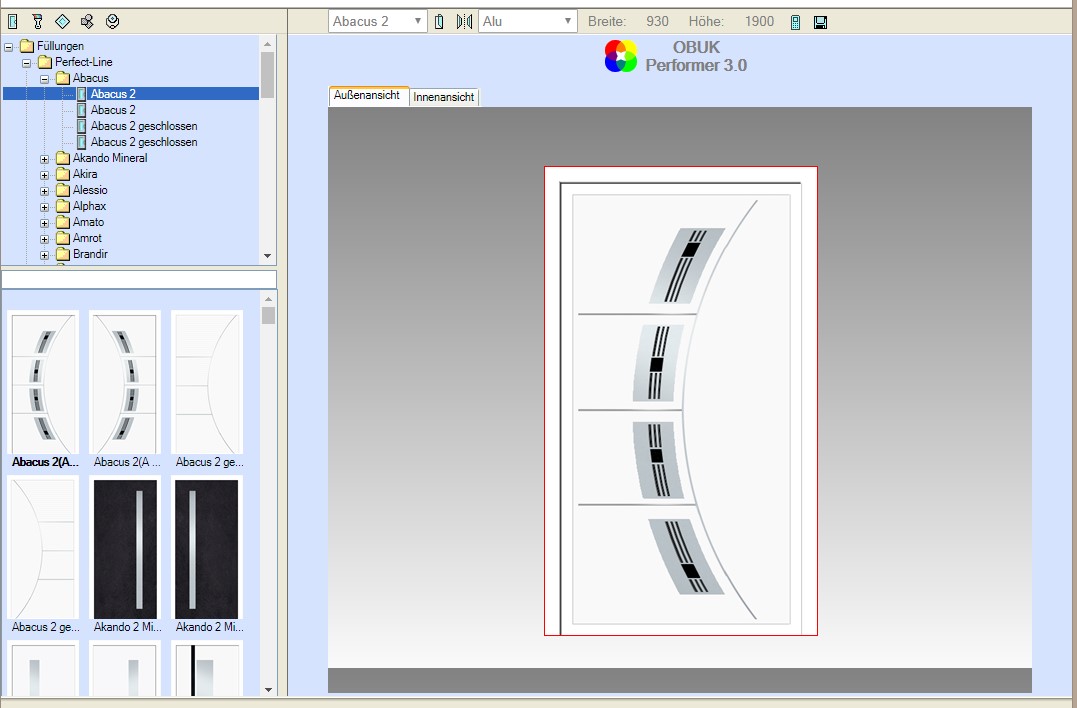Image resolution: width=1077 pixels, height=708 pixels.
Task: Select the Brandir folder label
Action: (90, 254)
